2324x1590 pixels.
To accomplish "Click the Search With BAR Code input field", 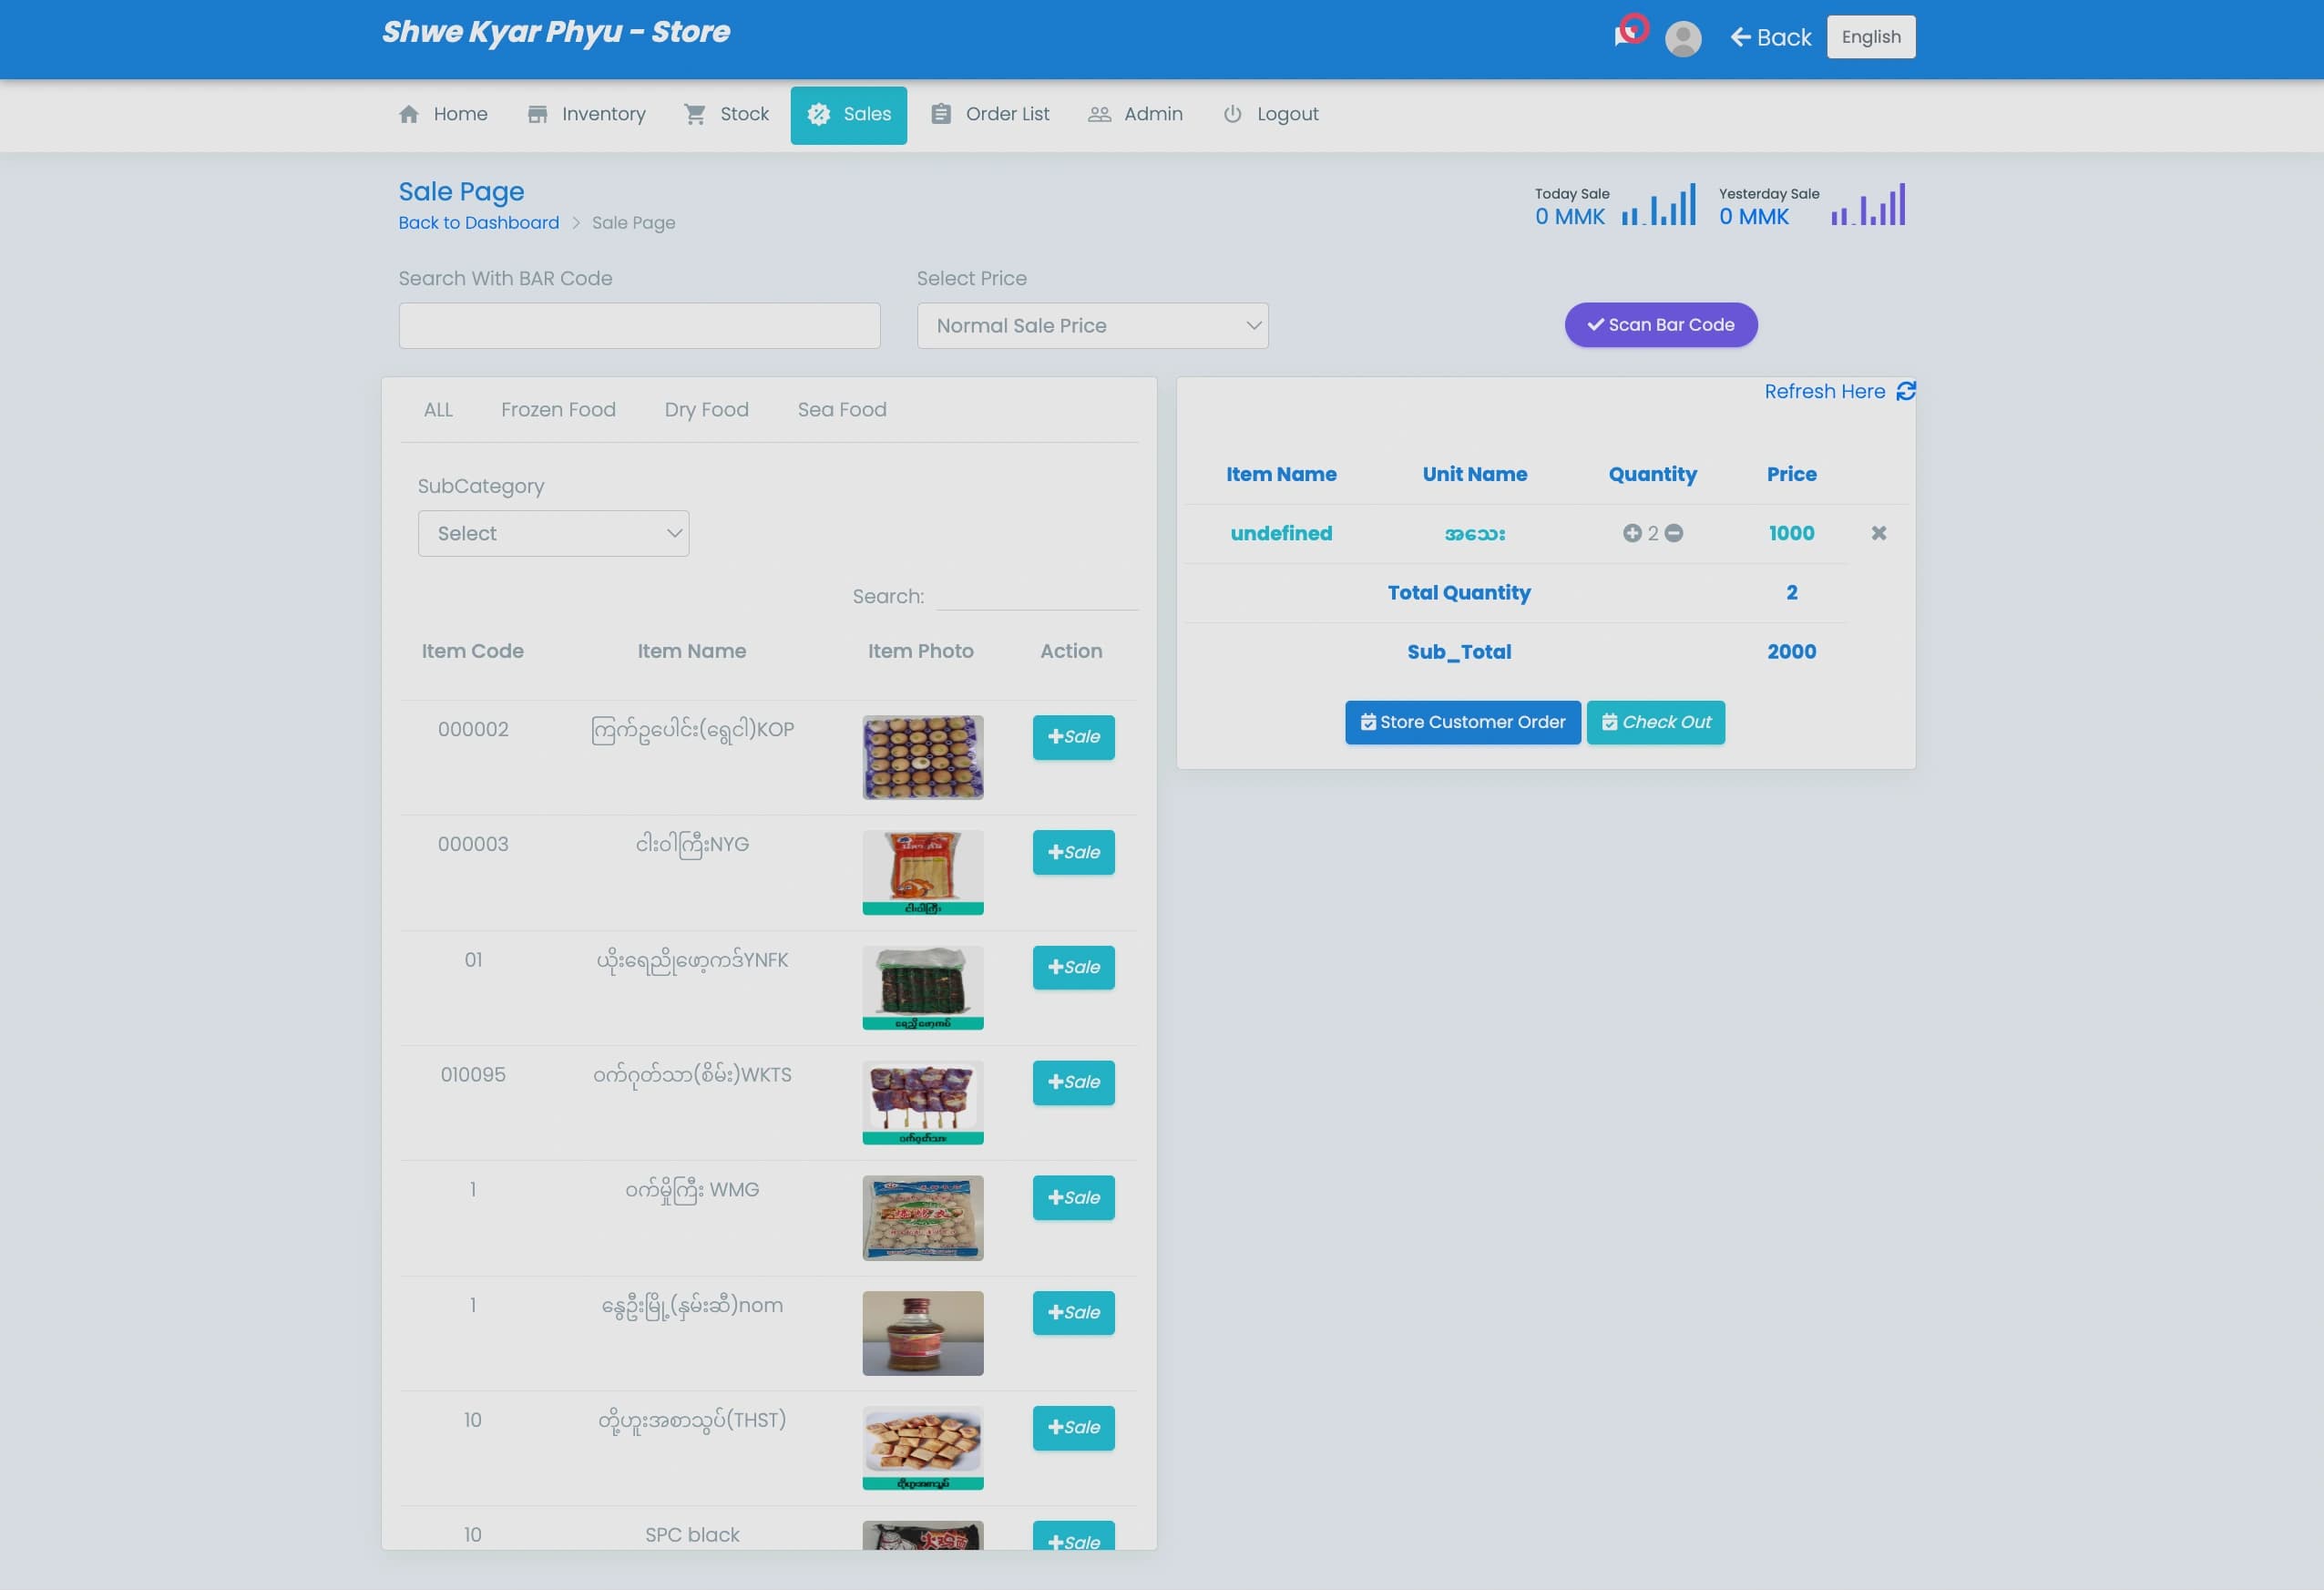I will coord(639,325).
